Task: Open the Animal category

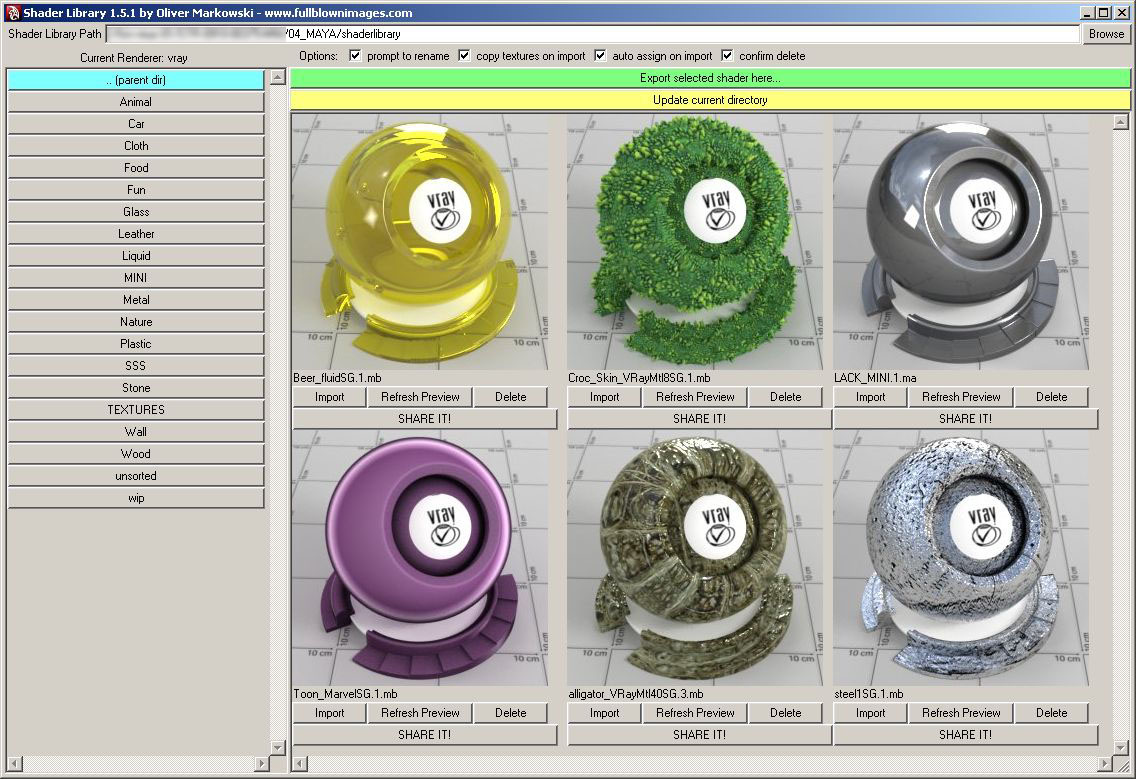Action: [135, 102]
